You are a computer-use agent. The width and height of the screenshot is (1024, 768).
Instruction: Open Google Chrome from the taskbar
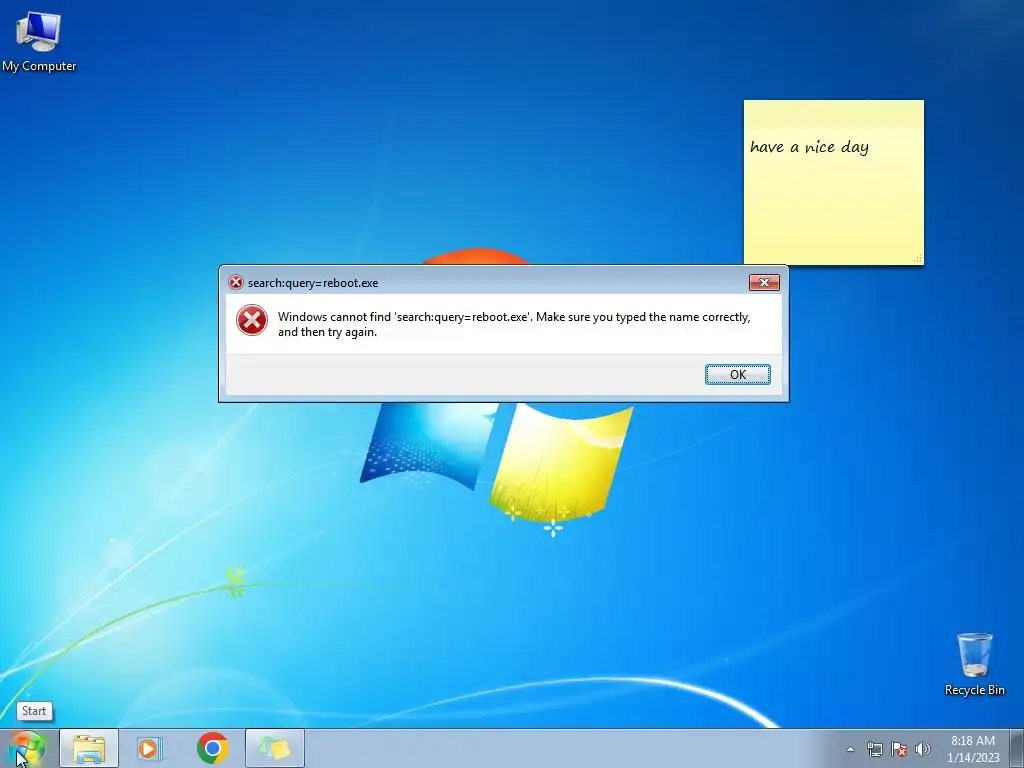(212, 748)
